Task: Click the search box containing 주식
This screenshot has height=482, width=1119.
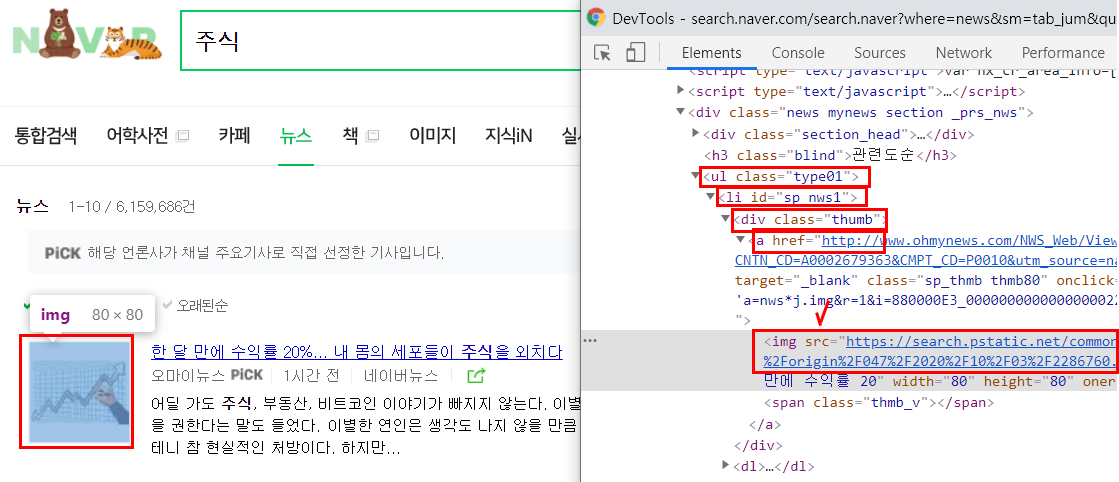Action: point(380,41)
